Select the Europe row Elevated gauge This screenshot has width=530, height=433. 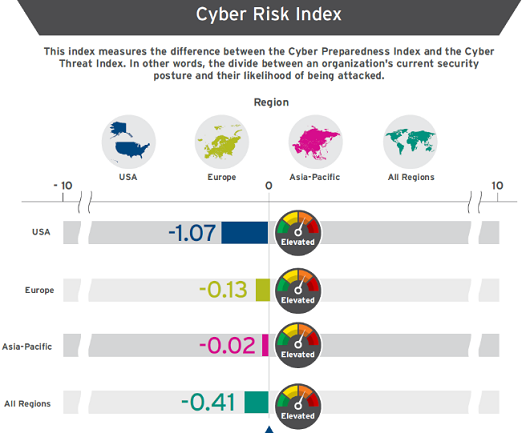(298, 291)
